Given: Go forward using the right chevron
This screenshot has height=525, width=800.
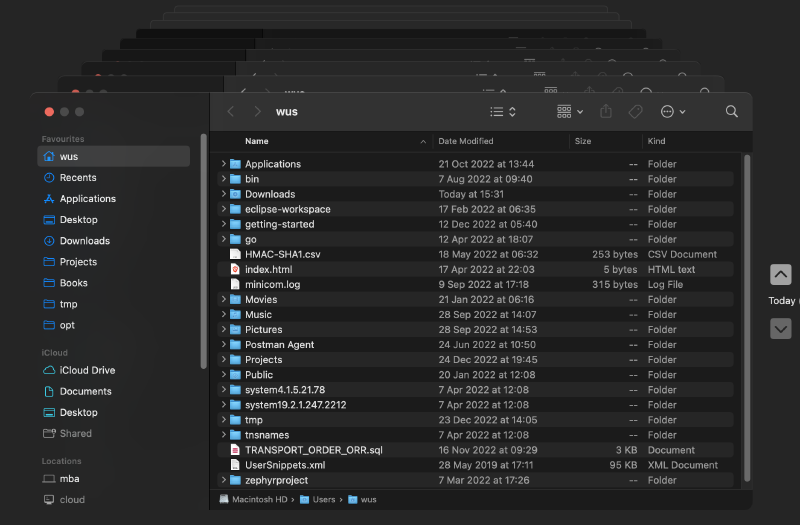Looking at the screenshot, I should (x=257, y=112).
